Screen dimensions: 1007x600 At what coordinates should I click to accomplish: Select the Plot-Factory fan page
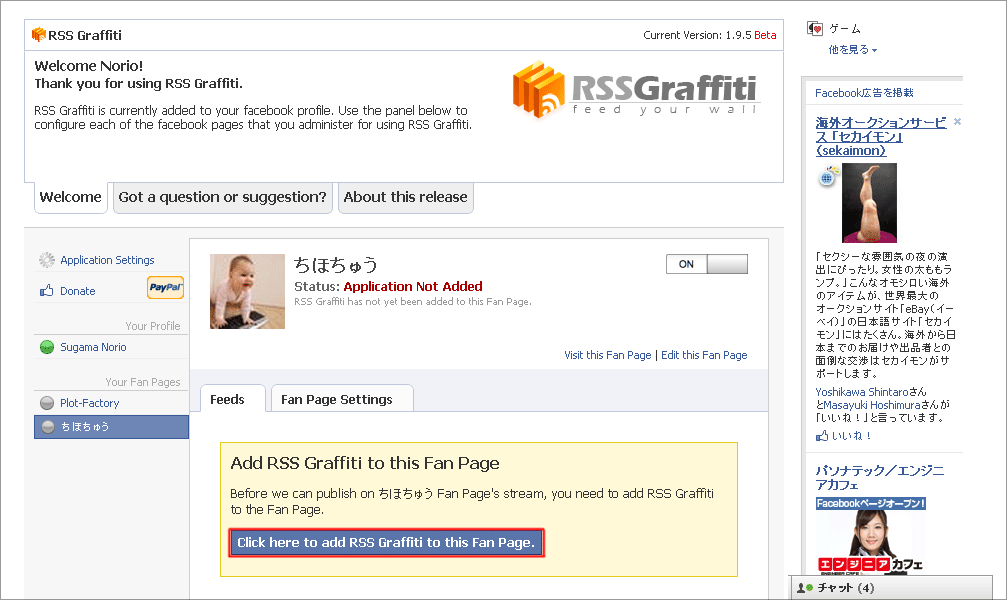tap(89, 403)
